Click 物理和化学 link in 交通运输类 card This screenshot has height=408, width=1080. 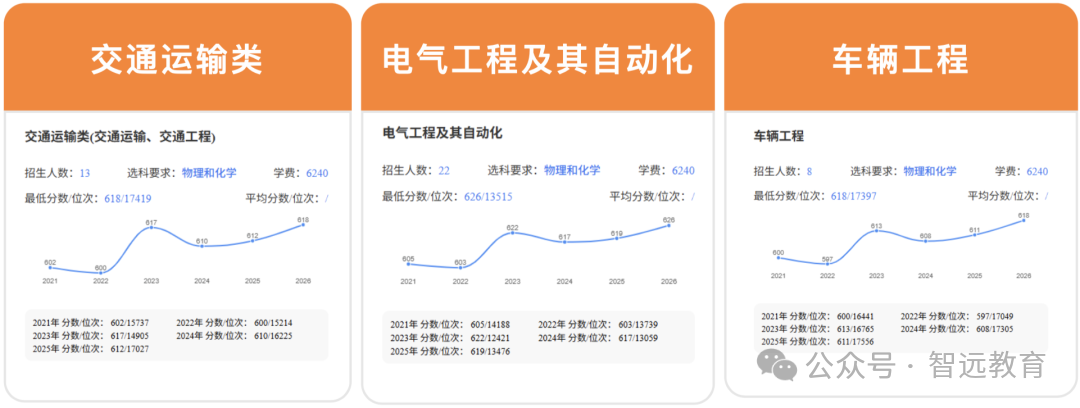pyautogui.click(x=209, y=173)
